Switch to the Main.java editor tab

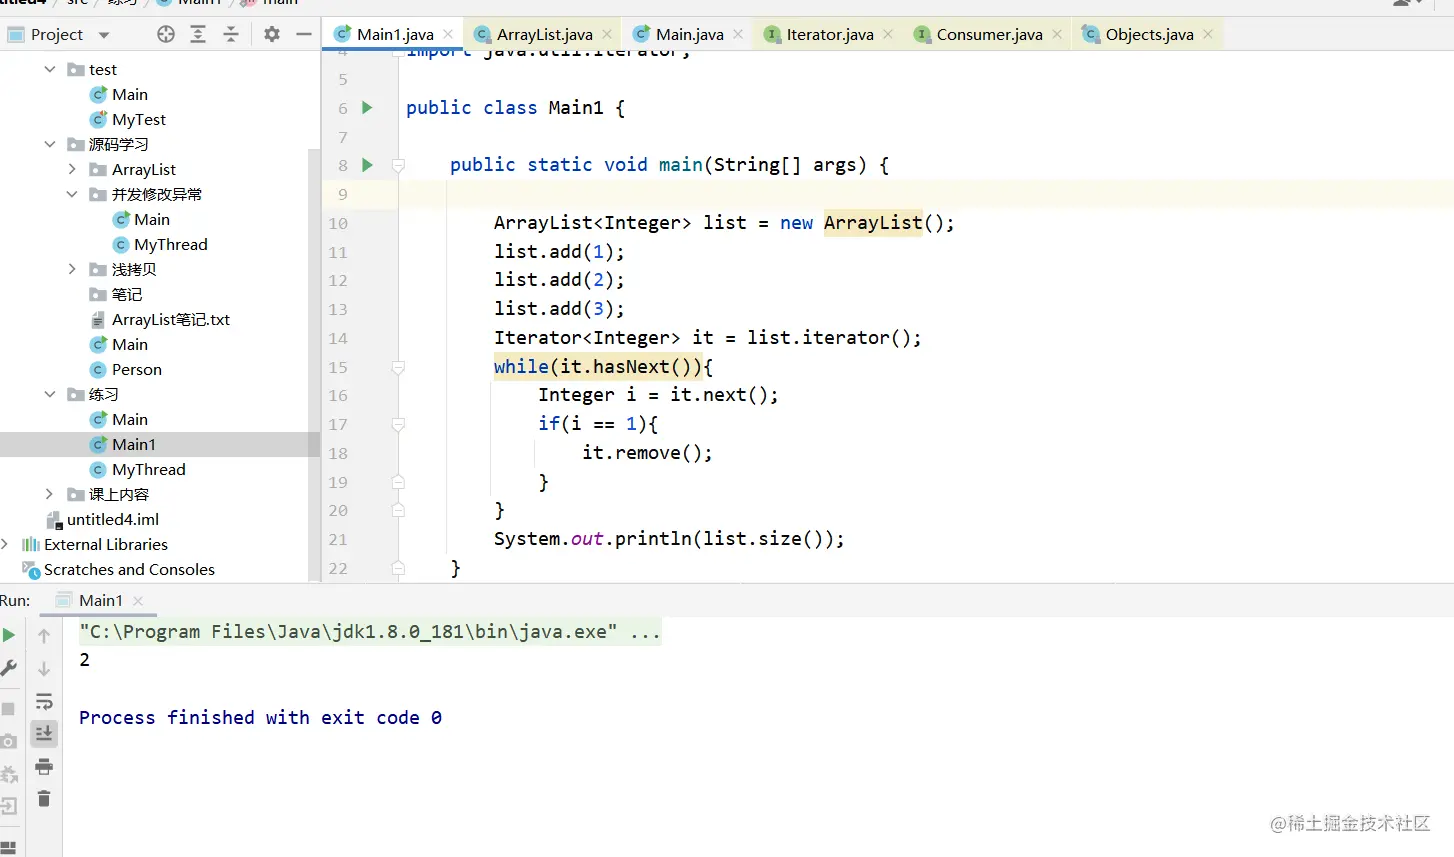(x=689, y=34)
